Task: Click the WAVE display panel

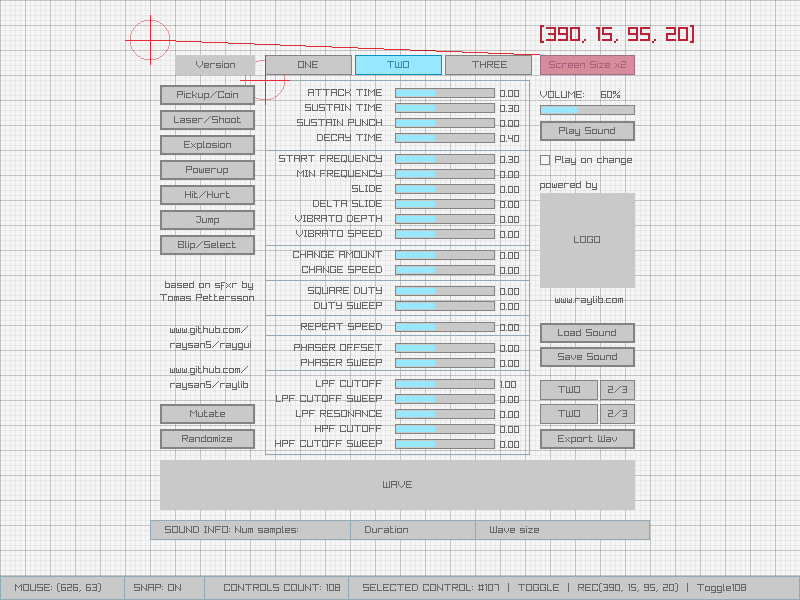Action: point(397,485)
